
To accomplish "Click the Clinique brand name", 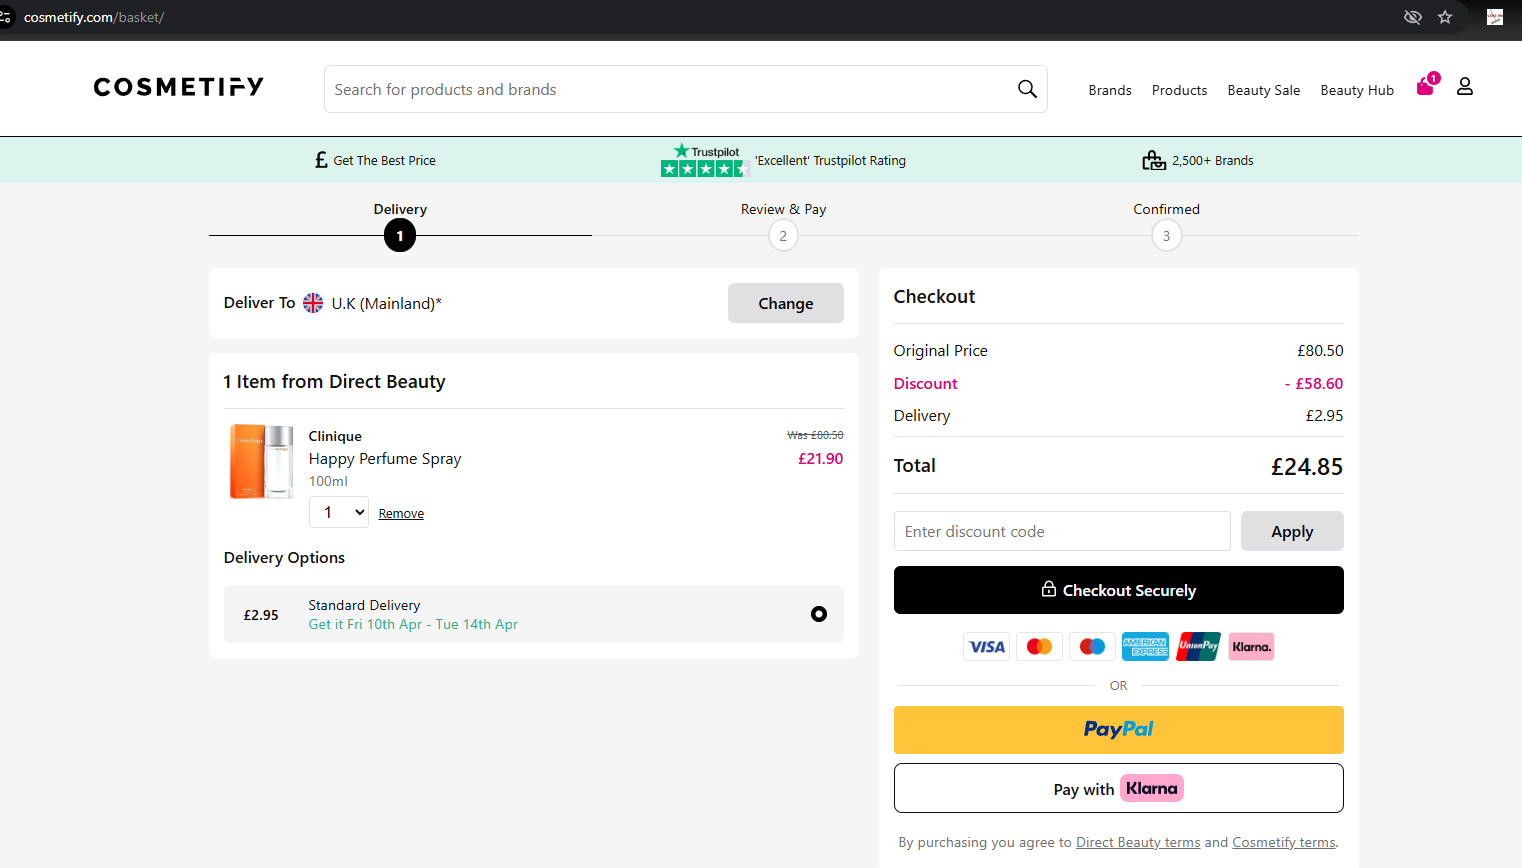I will click(x=335, y=436).
